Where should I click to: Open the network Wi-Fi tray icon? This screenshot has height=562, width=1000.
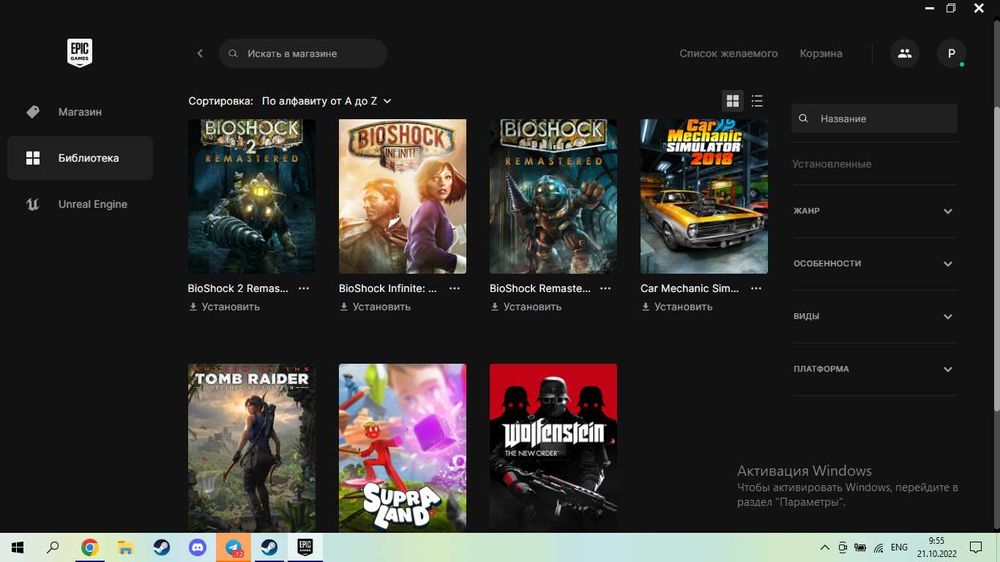click(x=879, y=547)
